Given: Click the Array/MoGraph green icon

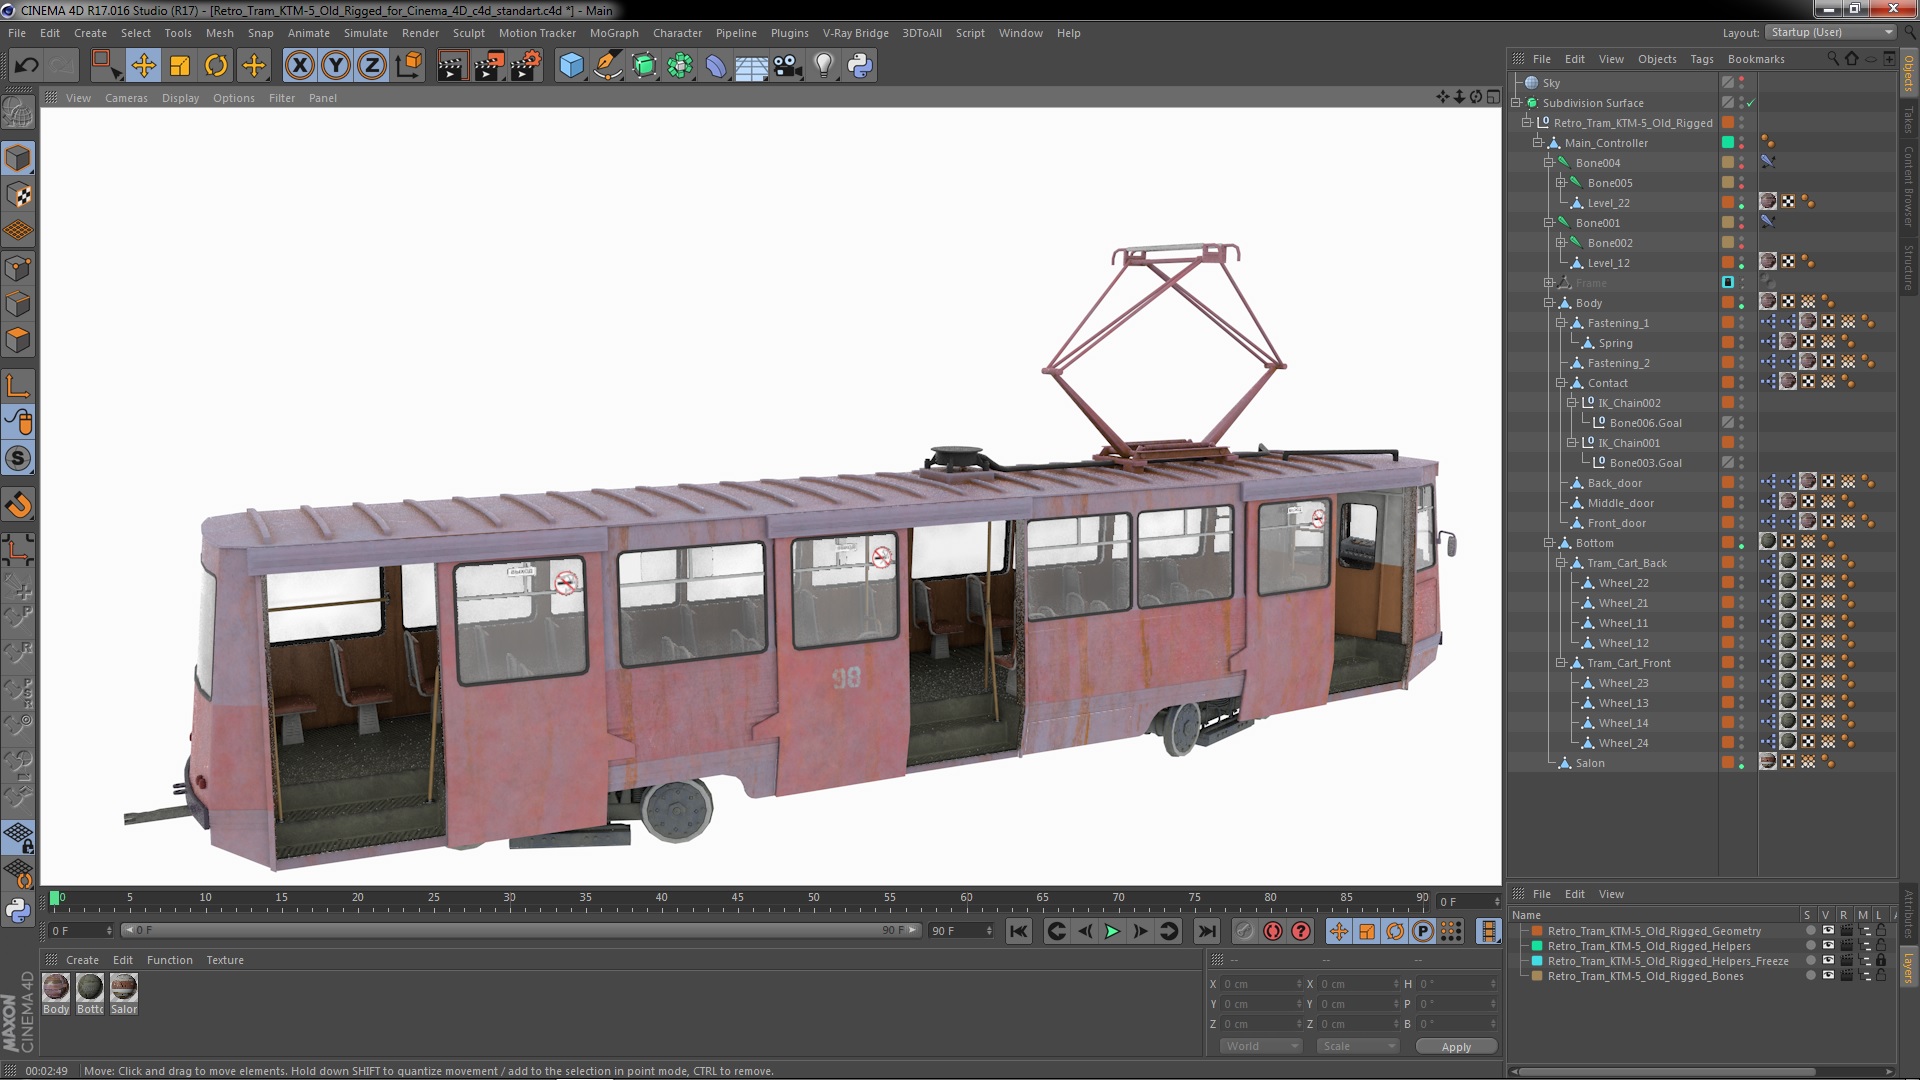Looking at the screenshot, I should tap(680, 66).
